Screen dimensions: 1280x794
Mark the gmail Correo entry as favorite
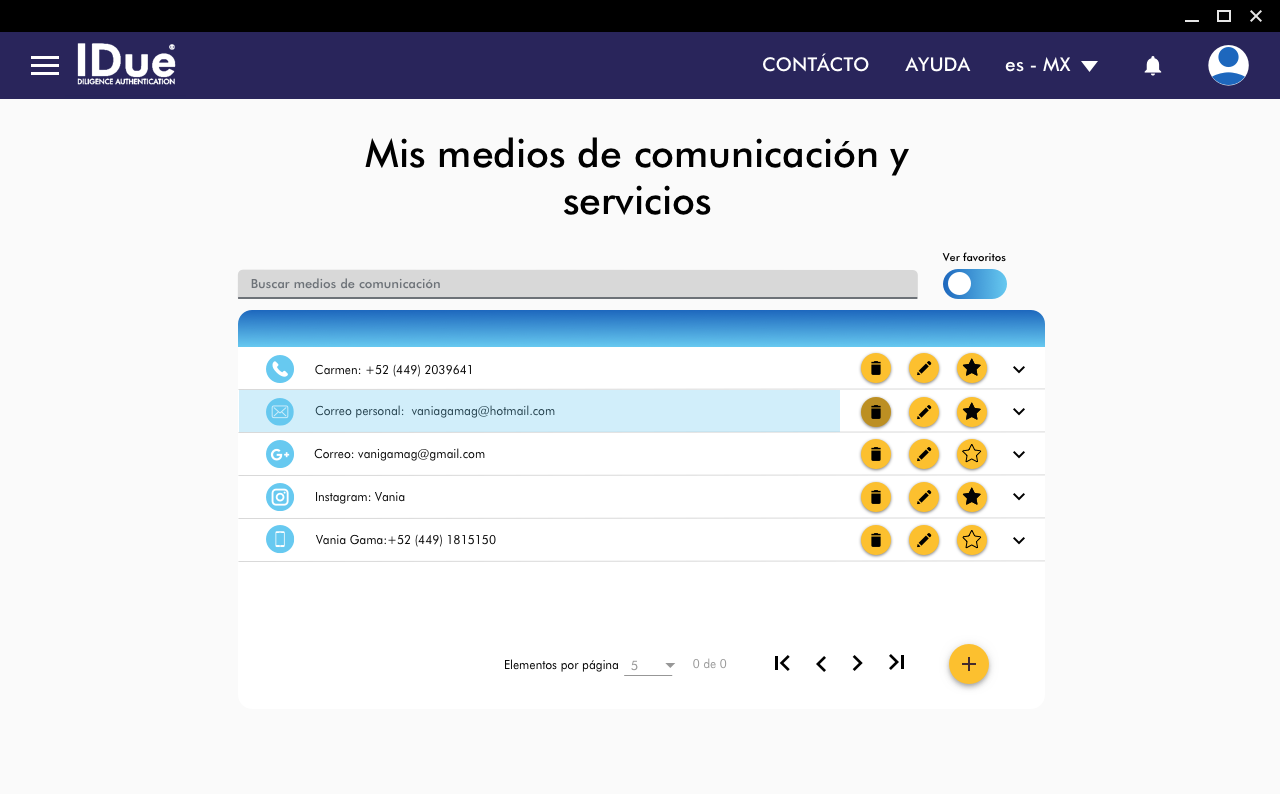pos(971,454)
